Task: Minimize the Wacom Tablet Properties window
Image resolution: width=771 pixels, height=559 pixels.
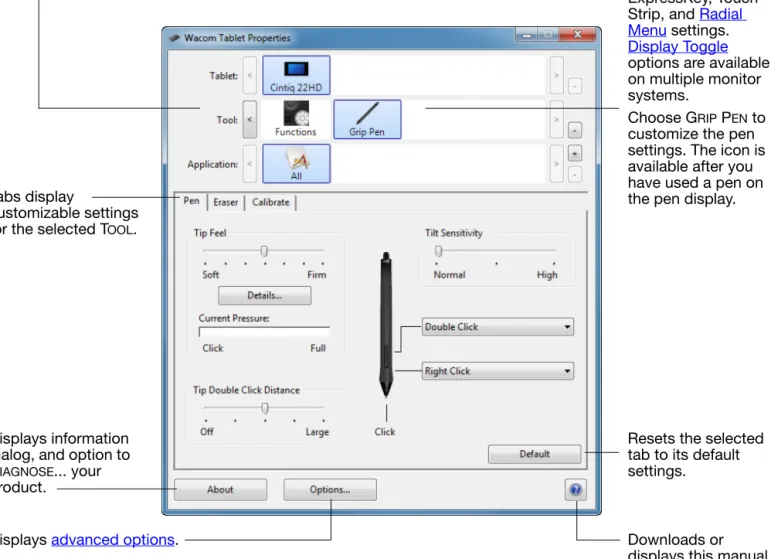Action: [527, 35]
